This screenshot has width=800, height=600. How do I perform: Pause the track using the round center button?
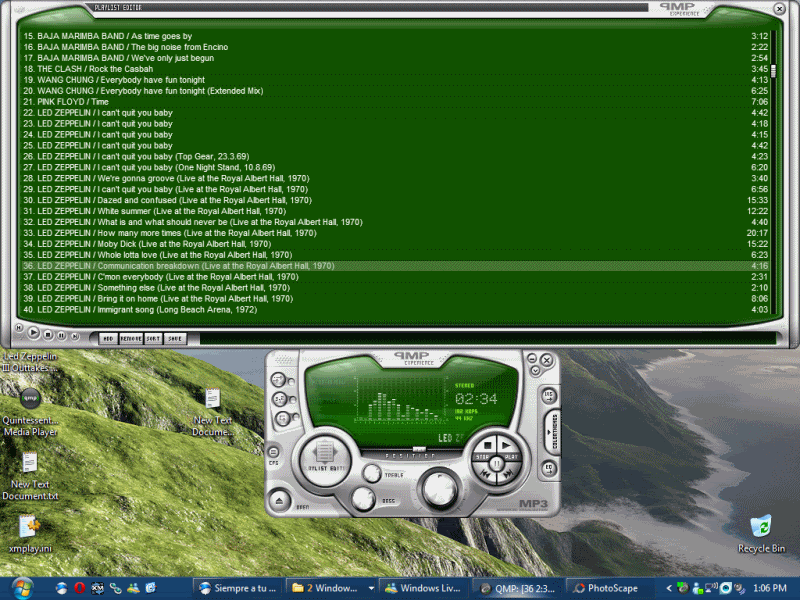(496, 464)
